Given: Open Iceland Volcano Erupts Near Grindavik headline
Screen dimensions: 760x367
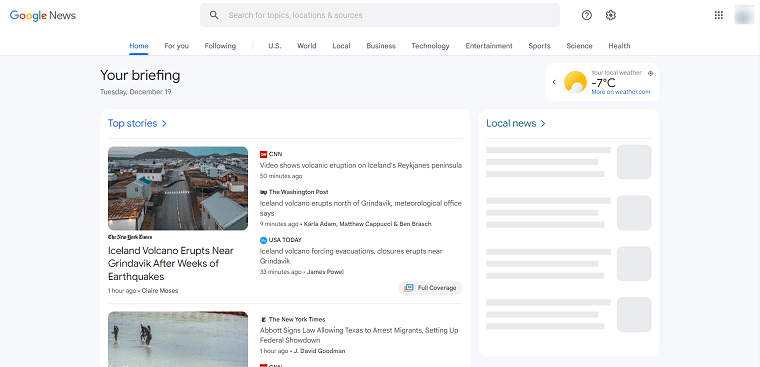Looking at the screenshot, I should (x=171, y=264).
